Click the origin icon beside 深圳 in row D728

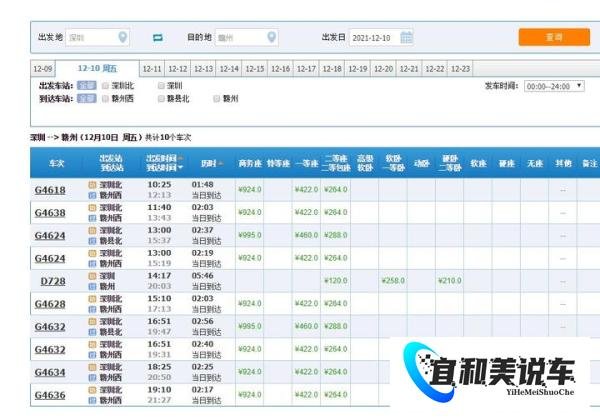(92, 276)
